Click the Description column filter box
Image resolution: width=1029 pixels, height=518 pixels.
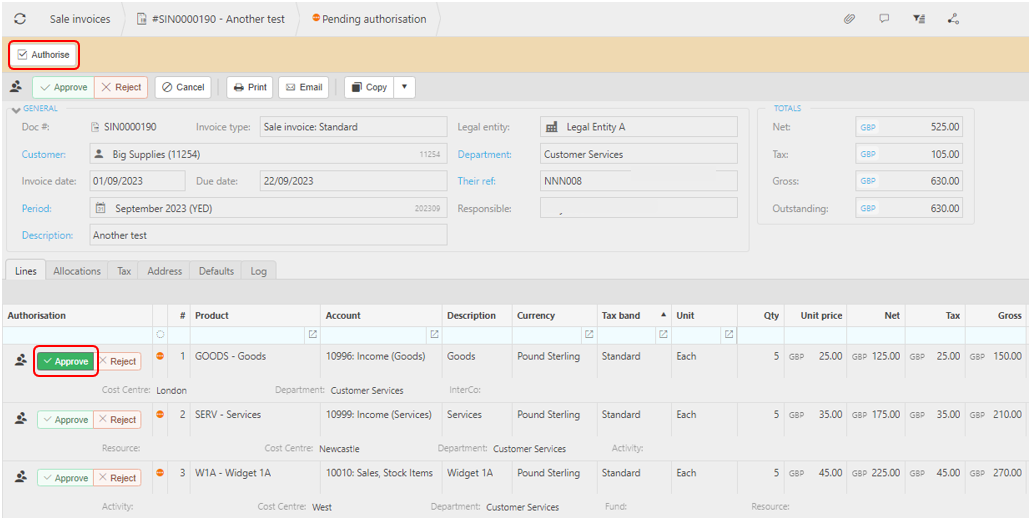click(477, 335)
